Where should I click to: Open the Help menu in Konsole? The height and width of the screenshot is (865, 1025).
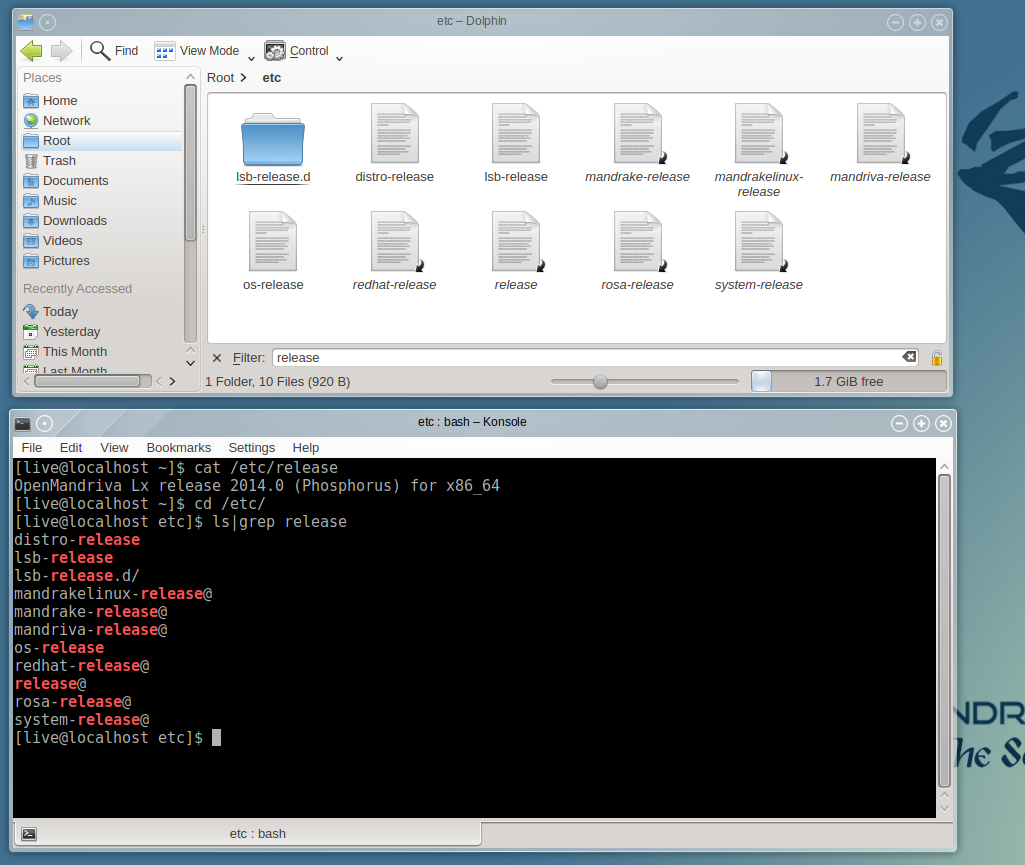pyautogui.click(x=306, y=448)
